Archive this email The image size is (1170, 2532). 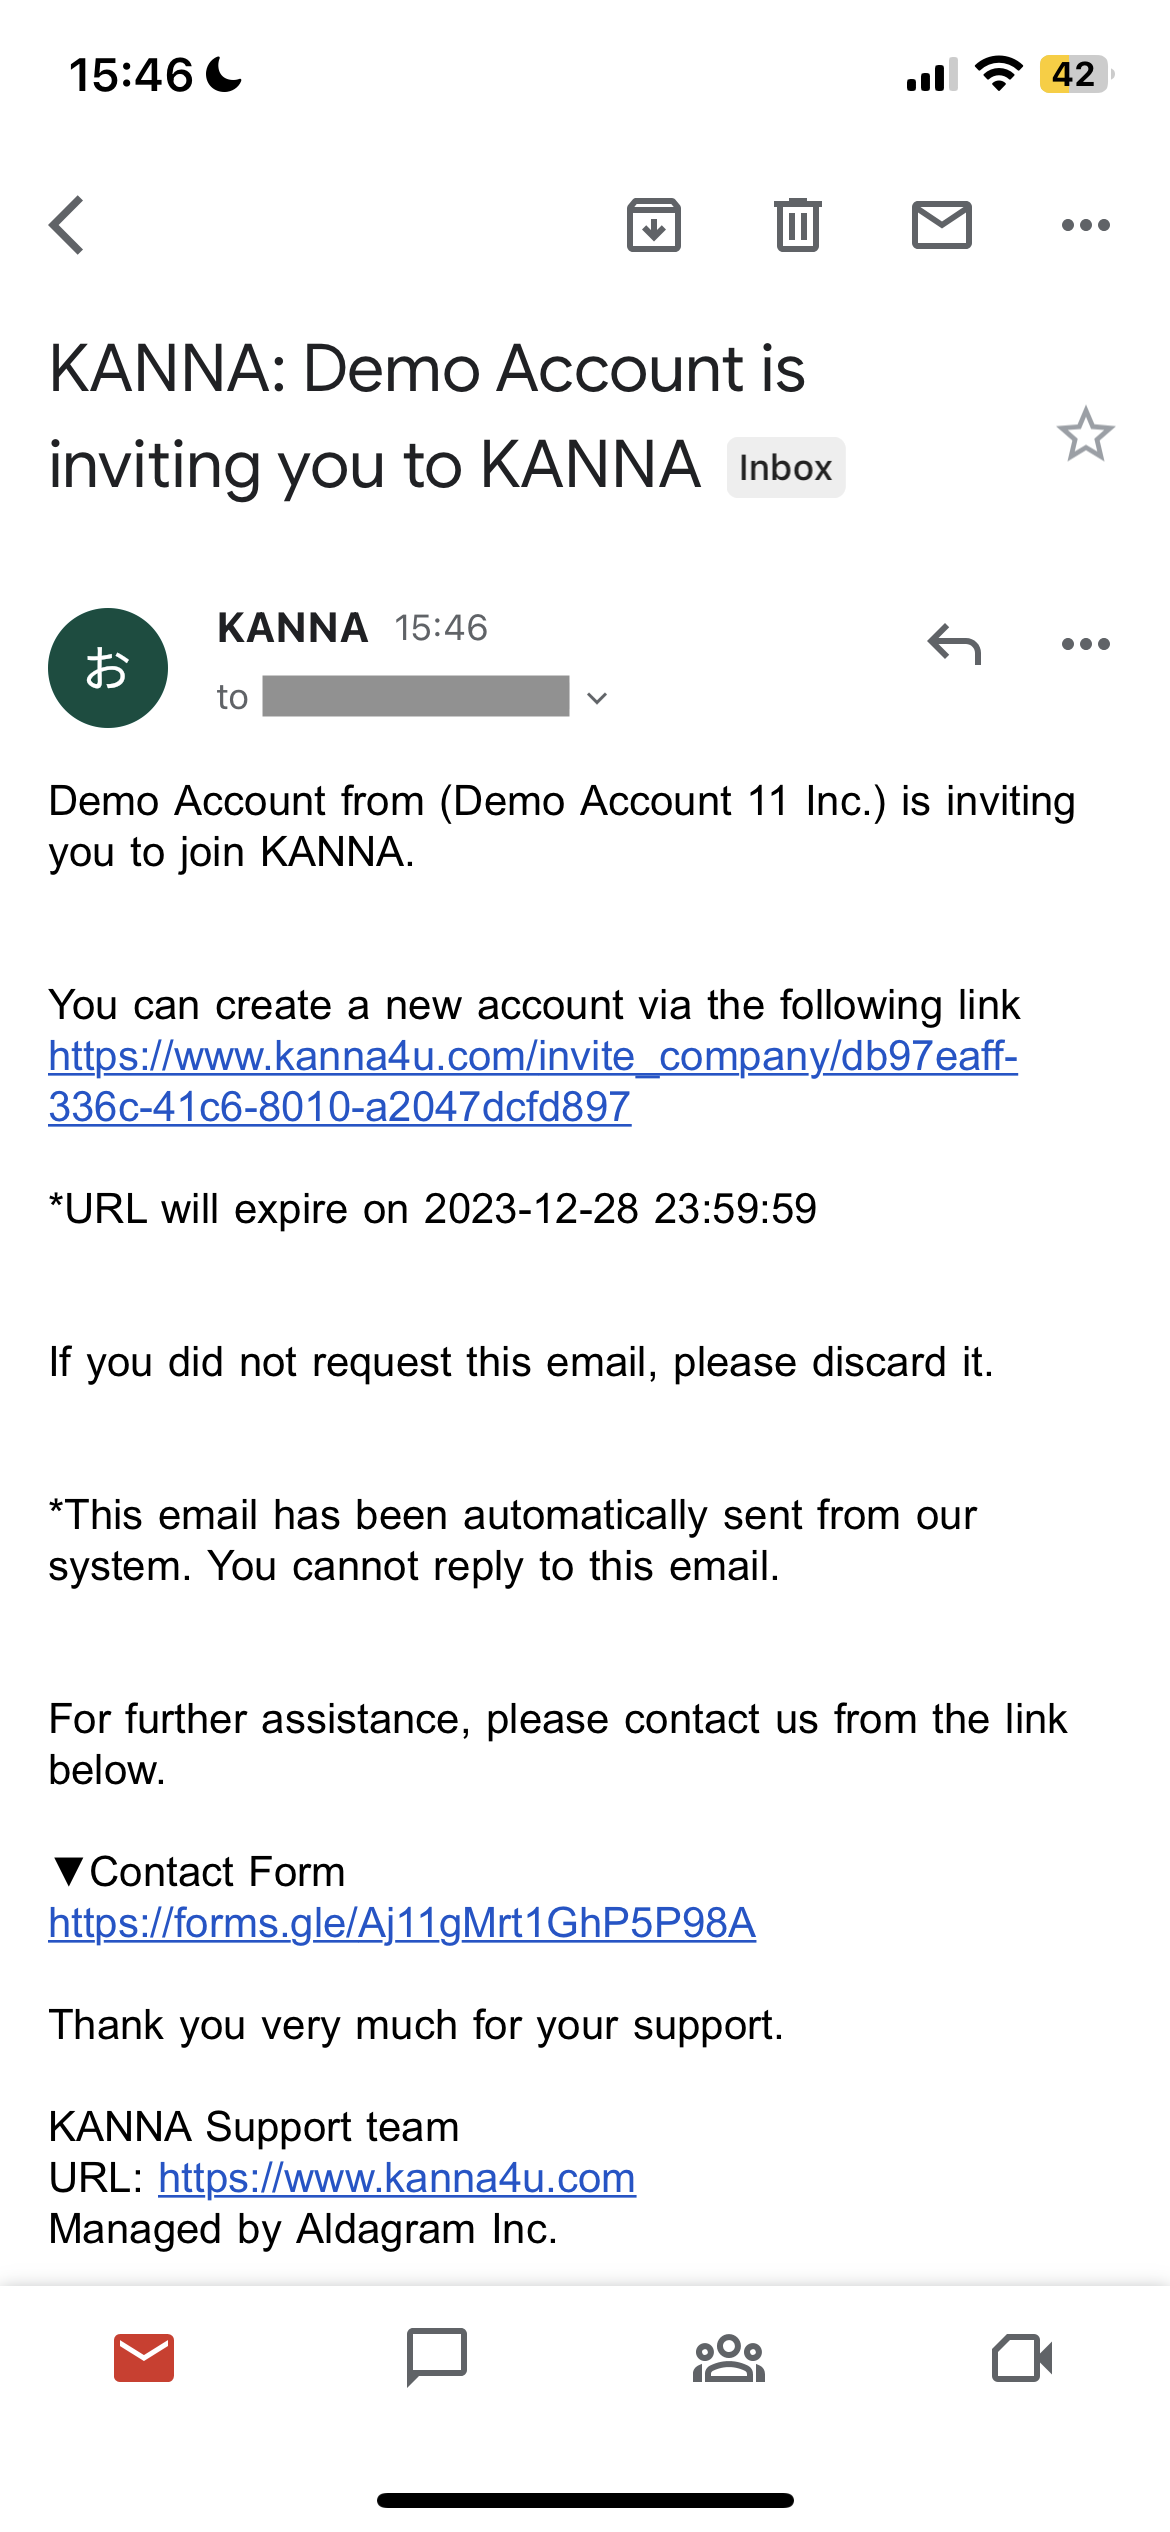[653, 225]
